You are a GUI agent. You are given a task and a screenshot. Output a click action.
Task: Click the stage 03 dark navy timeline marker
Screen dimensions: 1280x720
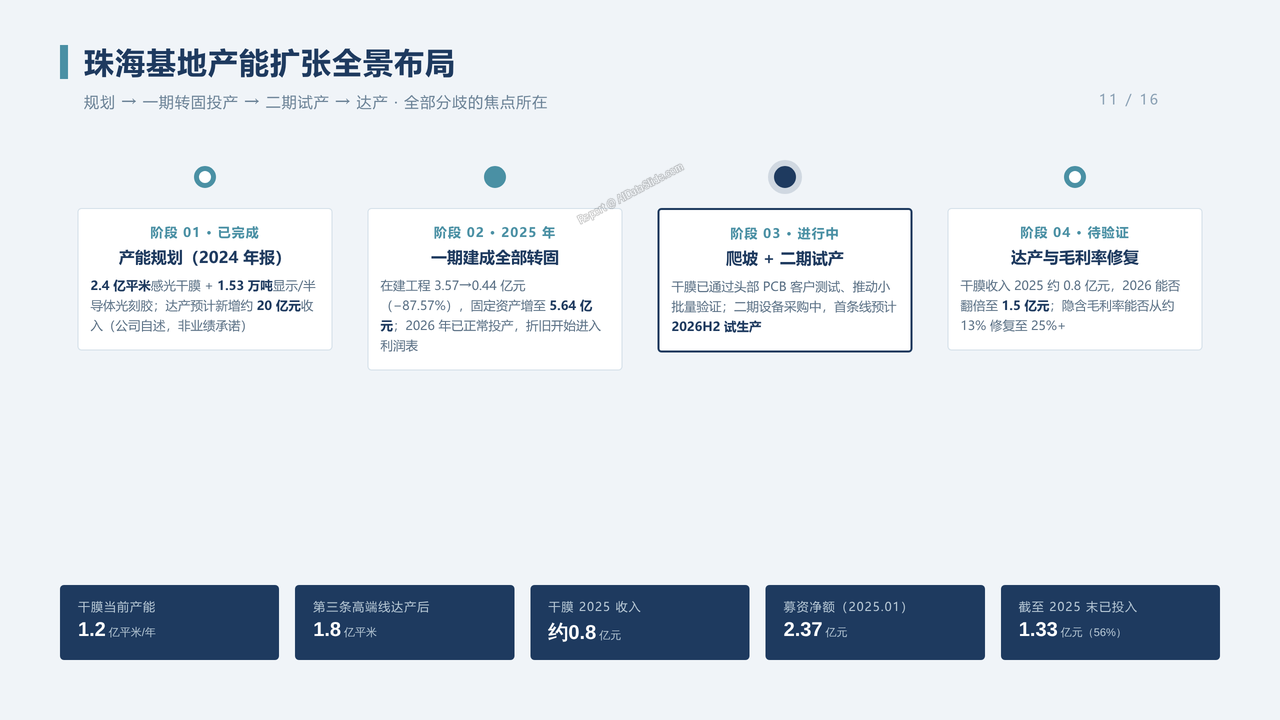pos(785,177)
